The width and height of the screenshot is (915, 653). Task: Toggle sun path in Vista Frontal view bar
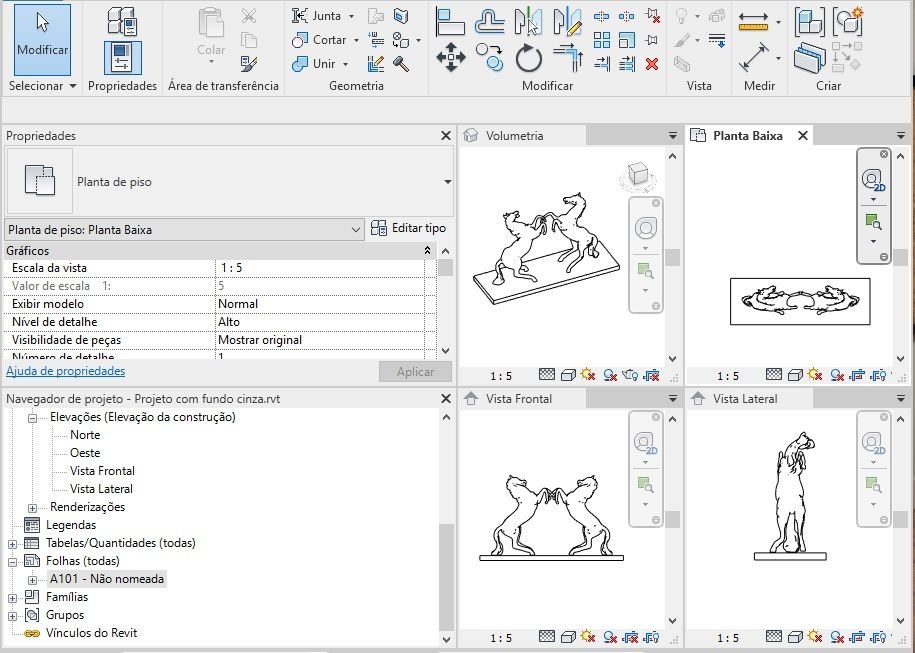point(588,637)
